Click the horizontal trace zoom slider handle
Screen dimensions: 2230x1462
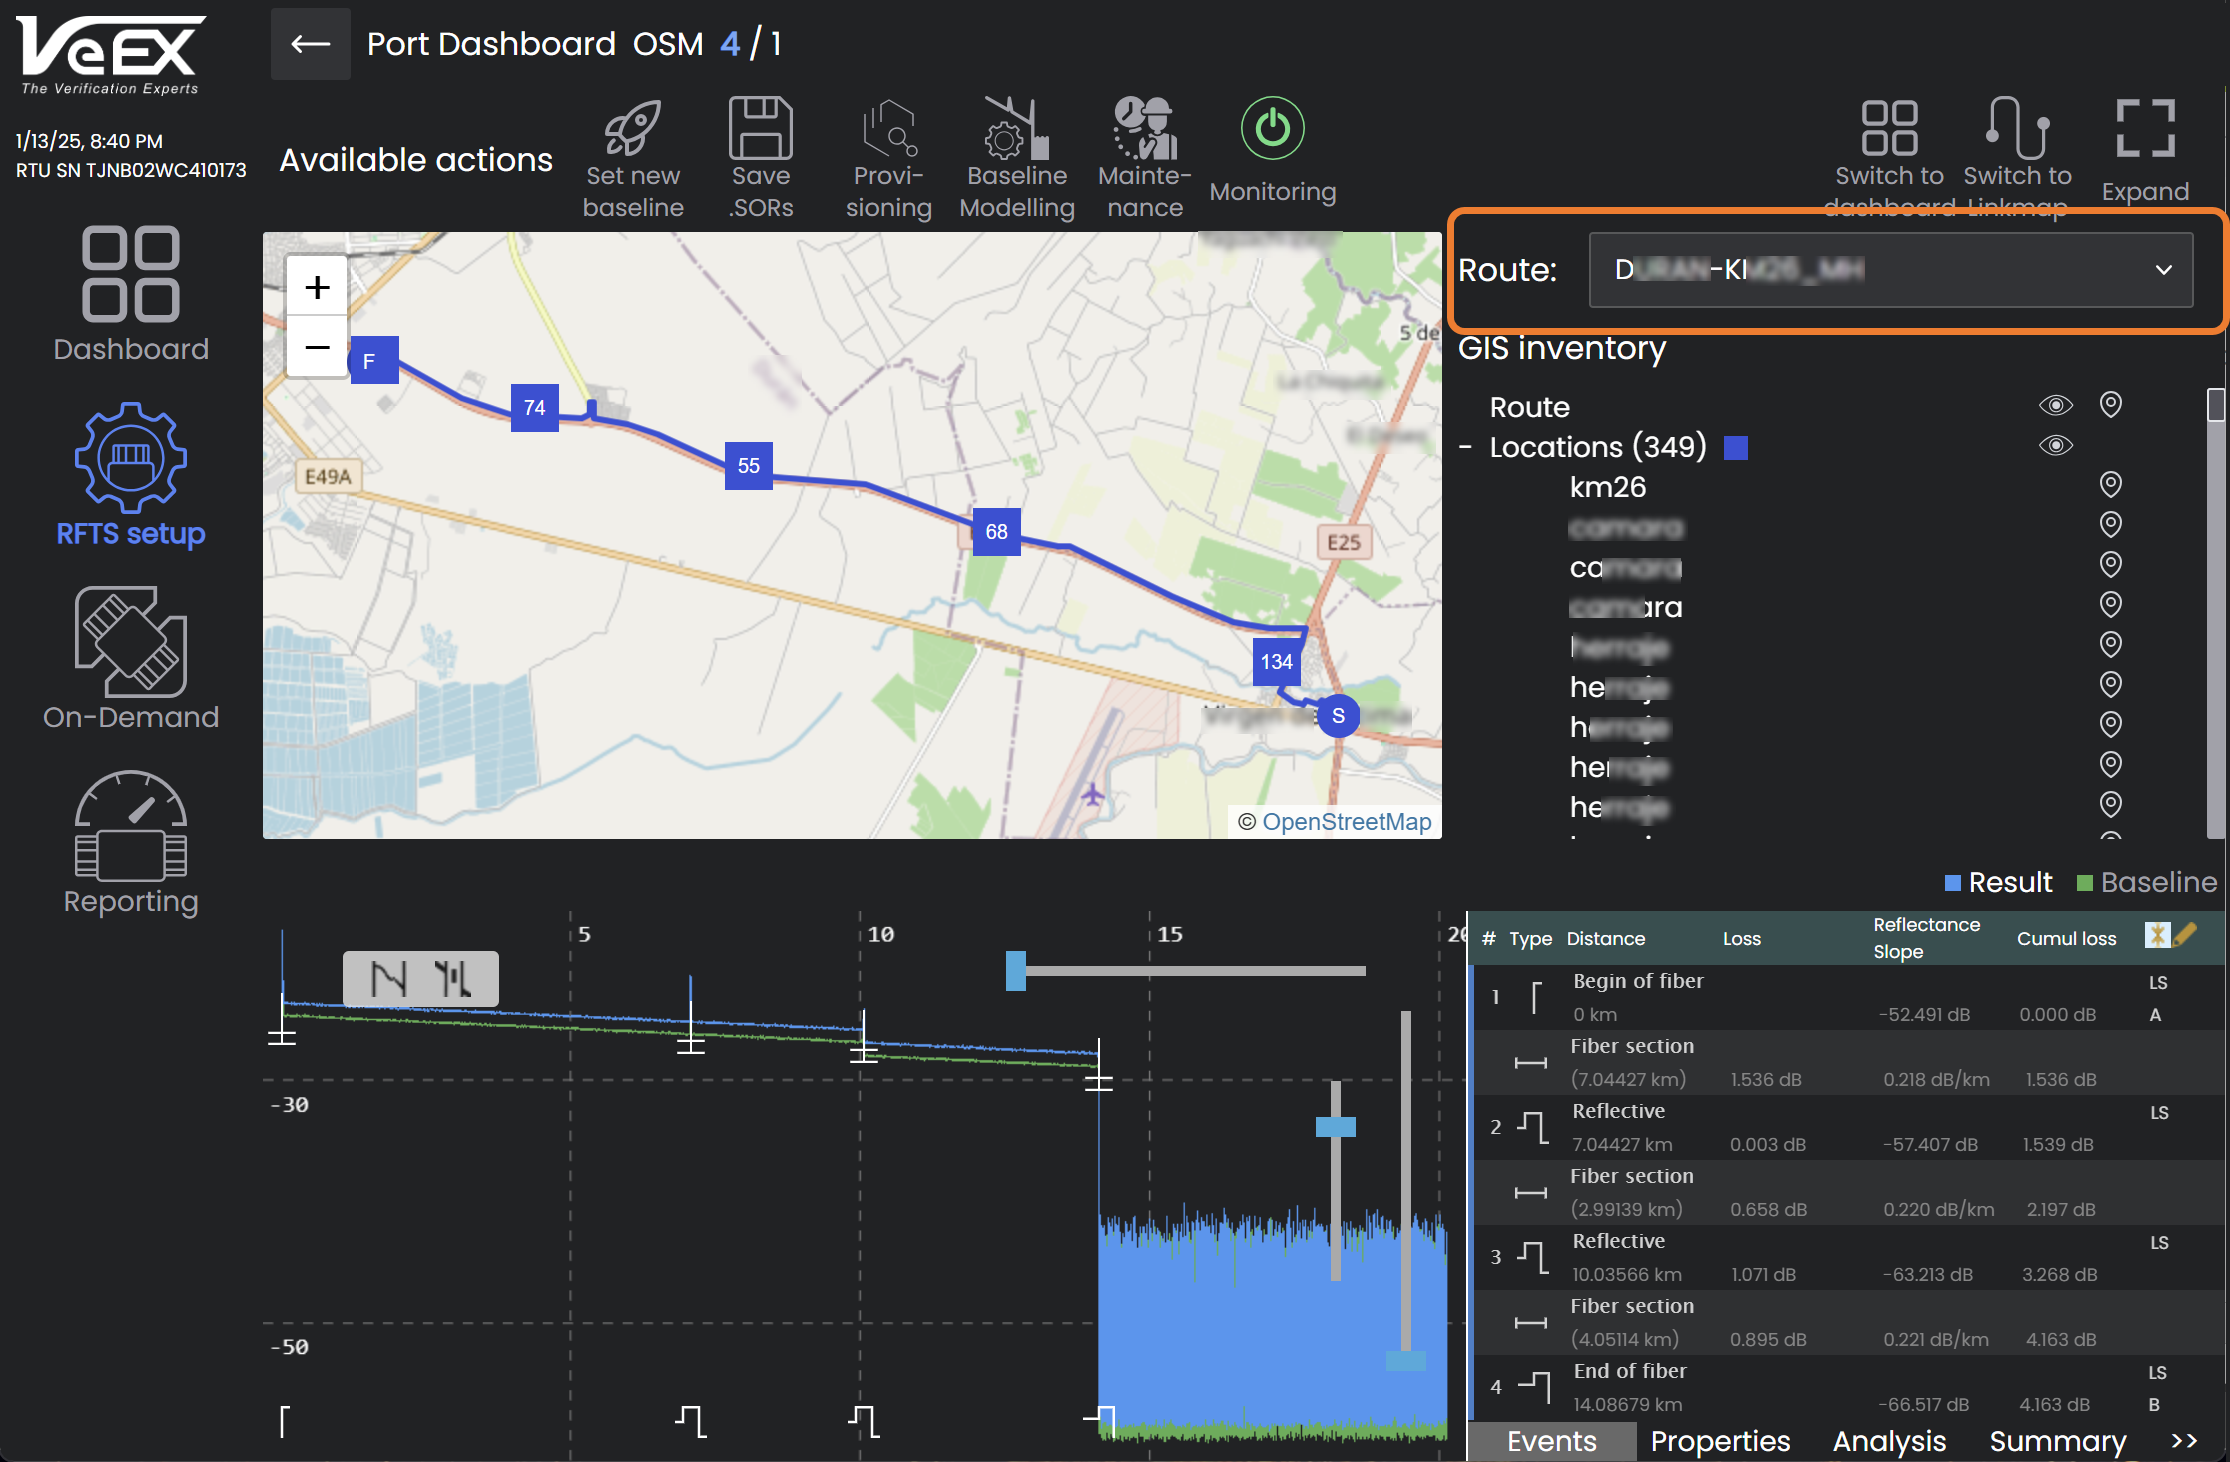pos(1016,970)
